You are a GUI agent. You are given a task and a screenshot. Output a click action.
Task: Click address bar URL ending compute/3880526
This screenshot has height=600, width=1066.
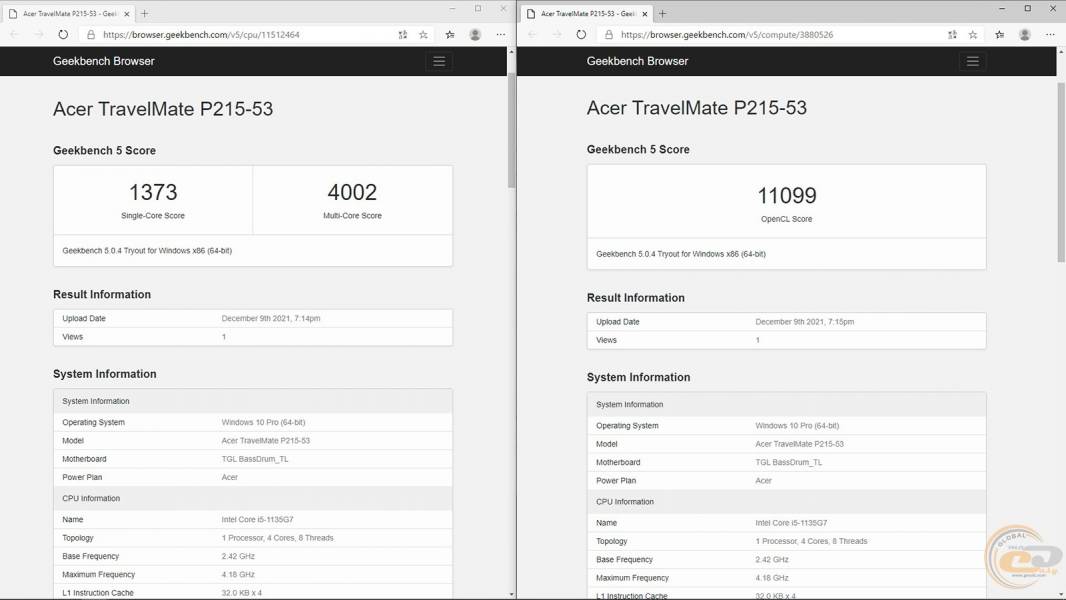pyautogui.click(x=727, y=35)
